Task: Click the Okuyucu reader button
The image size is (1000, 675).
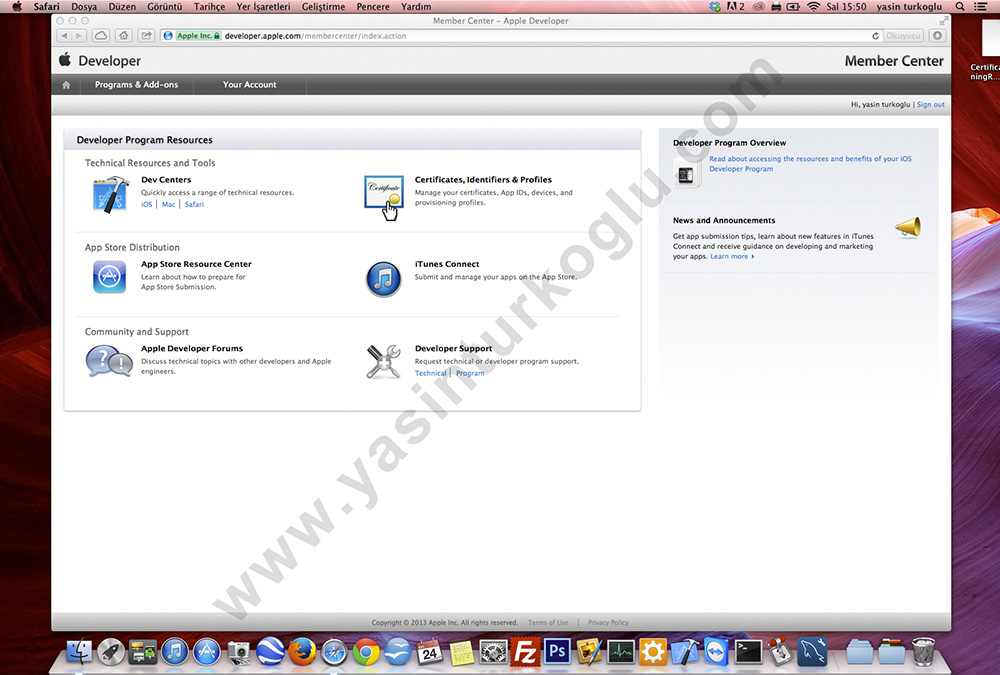Action: pyautogui.click(x=903, y=36)
